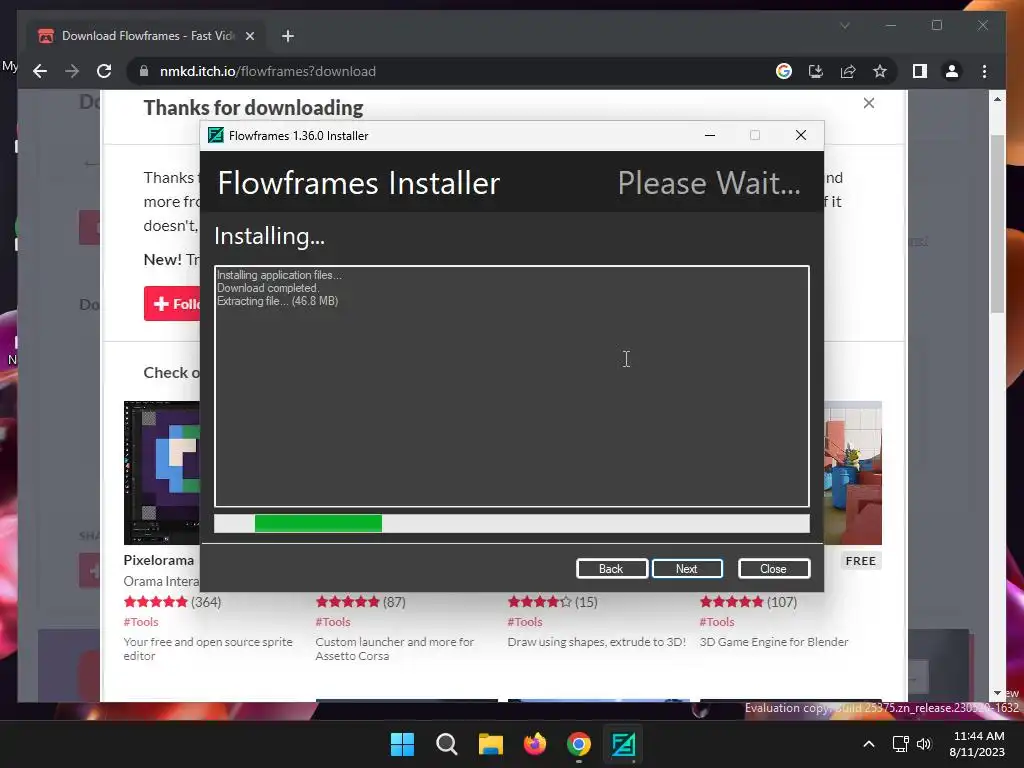Click the #Tools tag under the 87-rating item
Viewport: 1024px width, 768px height.
333,622
